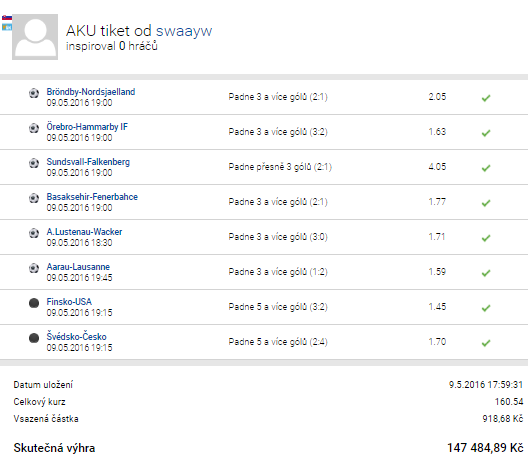Click the soccer ball icon beside Sundsvall-Falkenberg
This screenshot has width=528, height=460.
[x=34, y=163]
